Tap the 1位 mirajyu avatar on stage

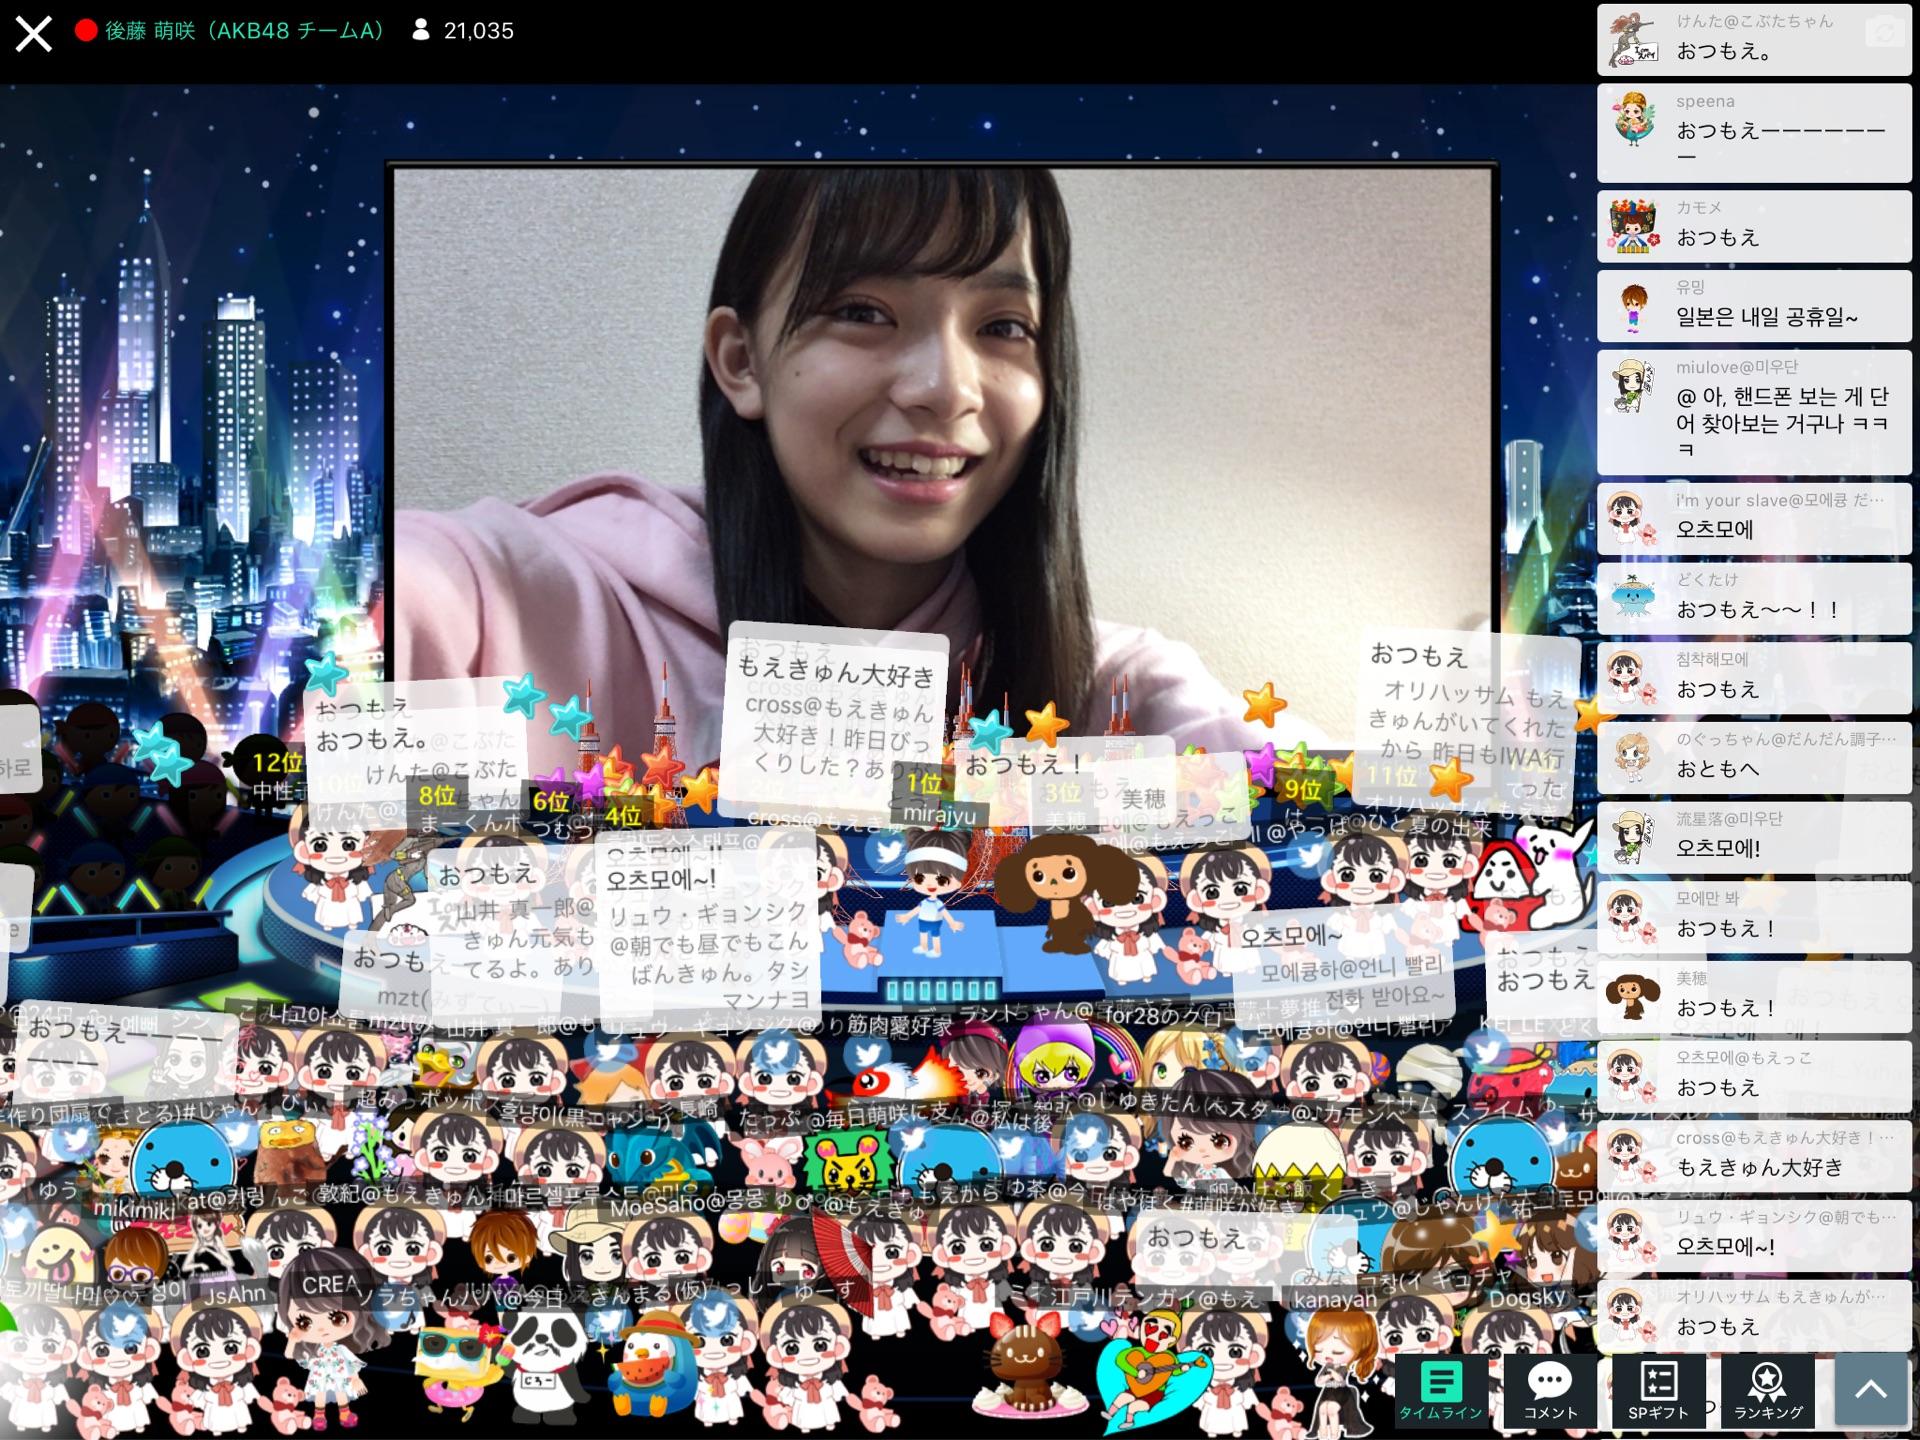click(x=933, y=893)
